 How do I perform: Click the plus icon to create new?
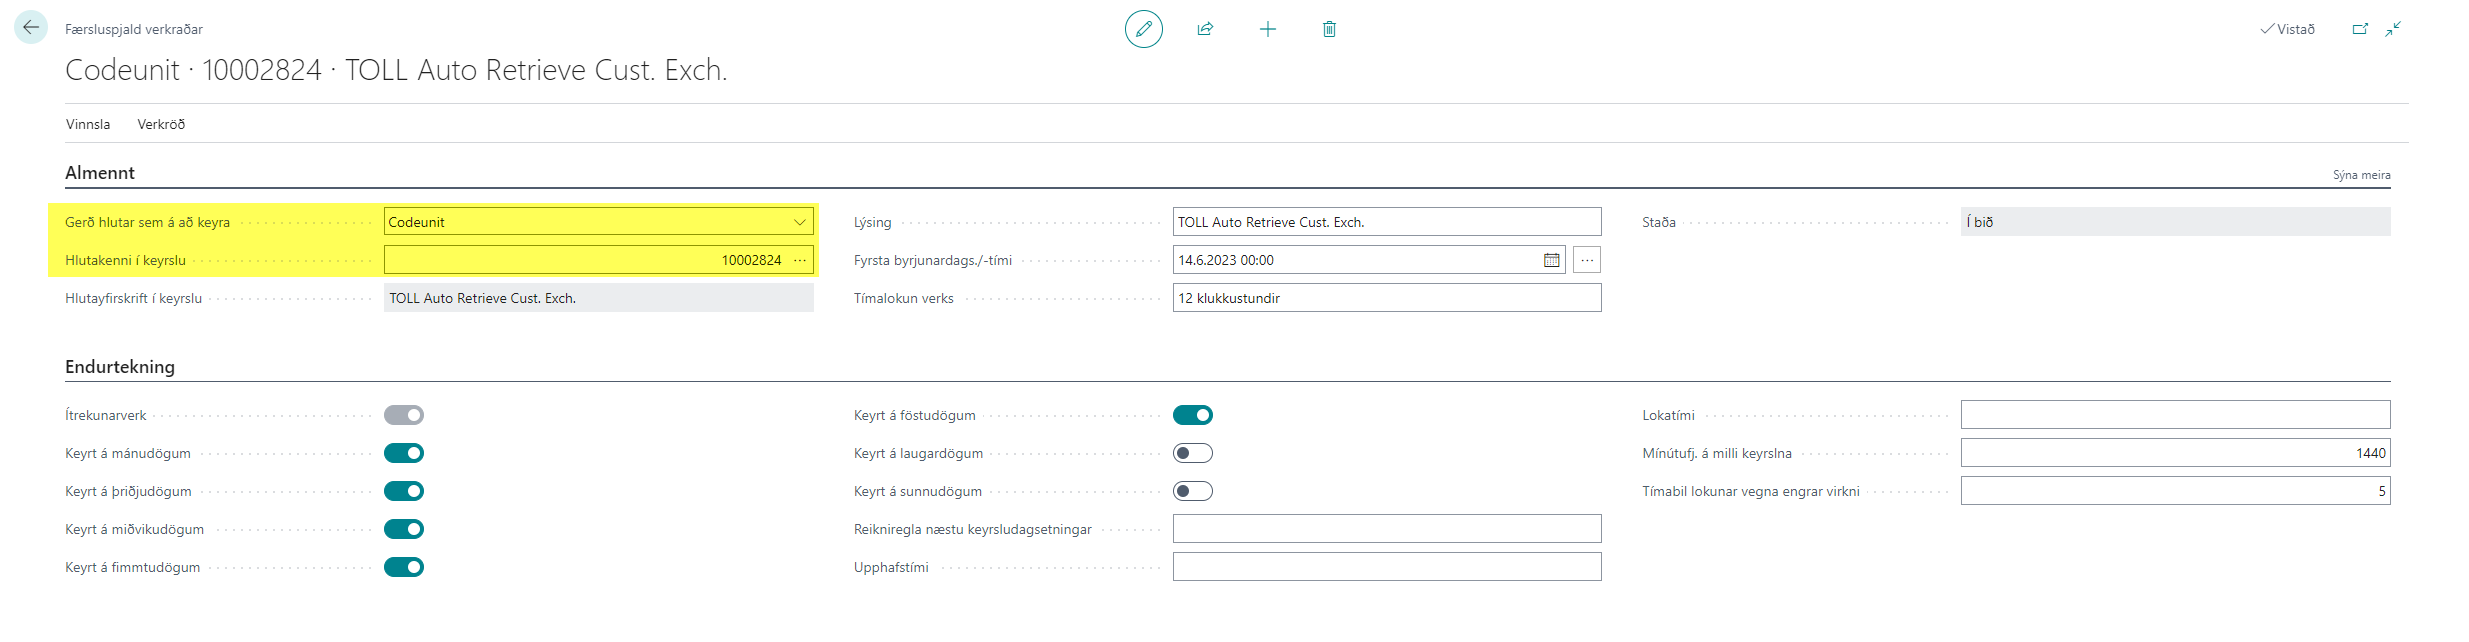[1267, 29]
